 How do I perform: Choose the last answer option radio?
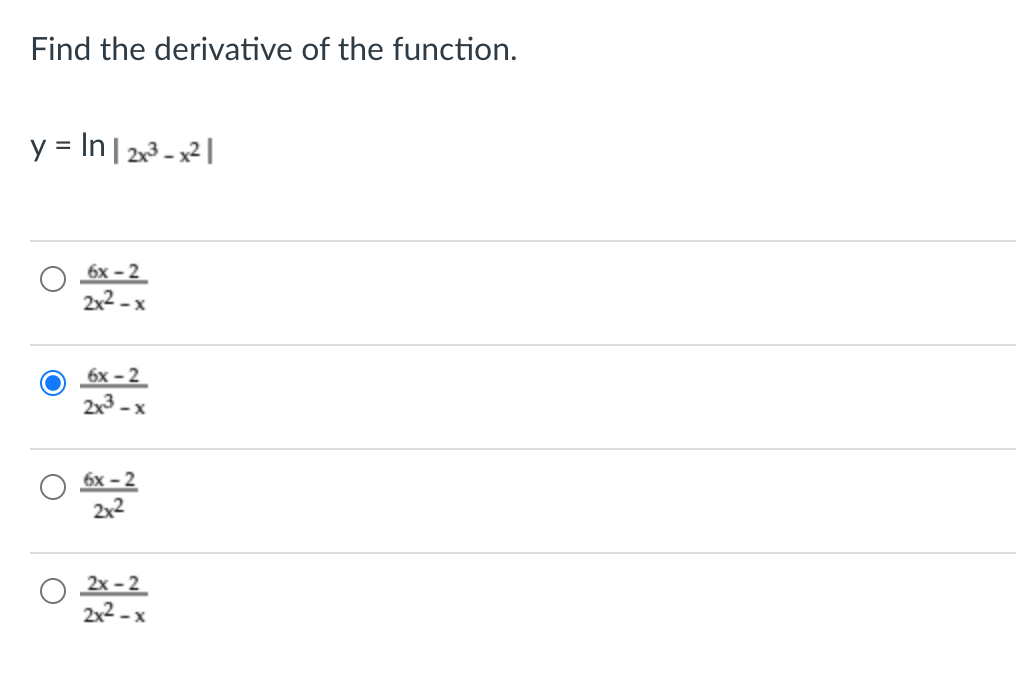(52, 590)
